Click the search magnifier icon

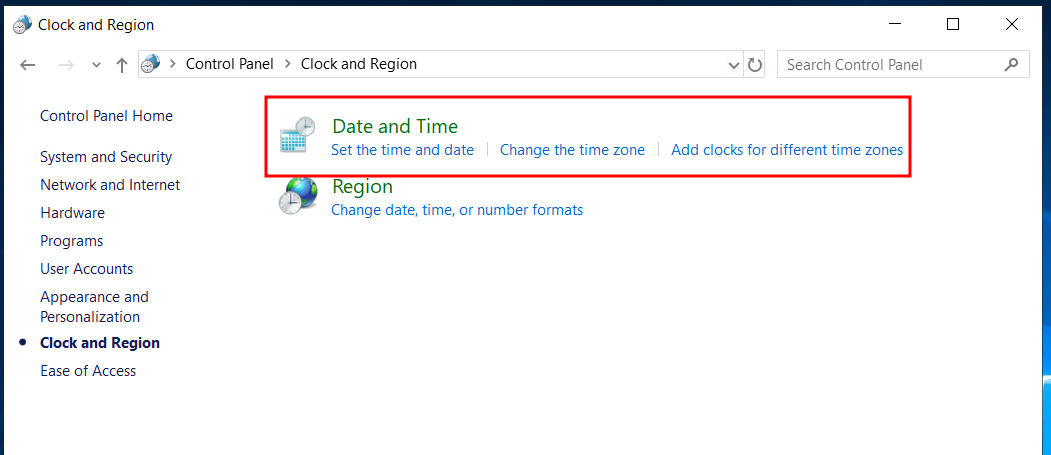point(1012,64)
